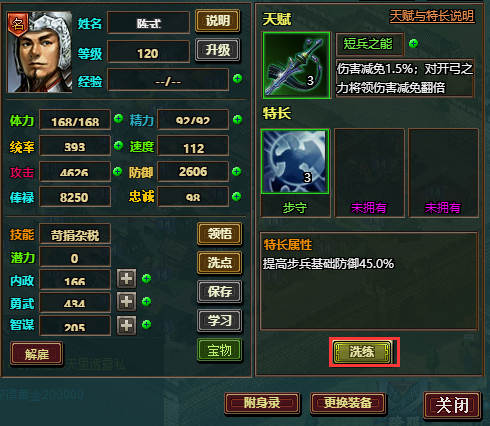Open the 附身录 button
Screen dimensions: 490x426
click(262, 403)
